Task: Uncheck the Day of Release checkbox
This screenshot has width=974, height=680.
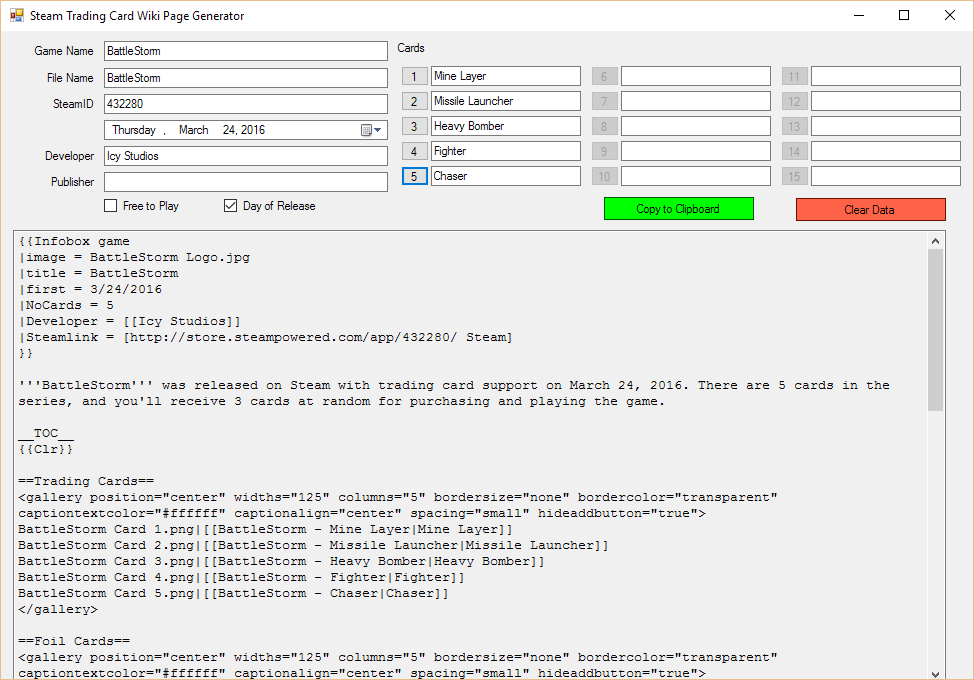Action: [x=230, y=206]
